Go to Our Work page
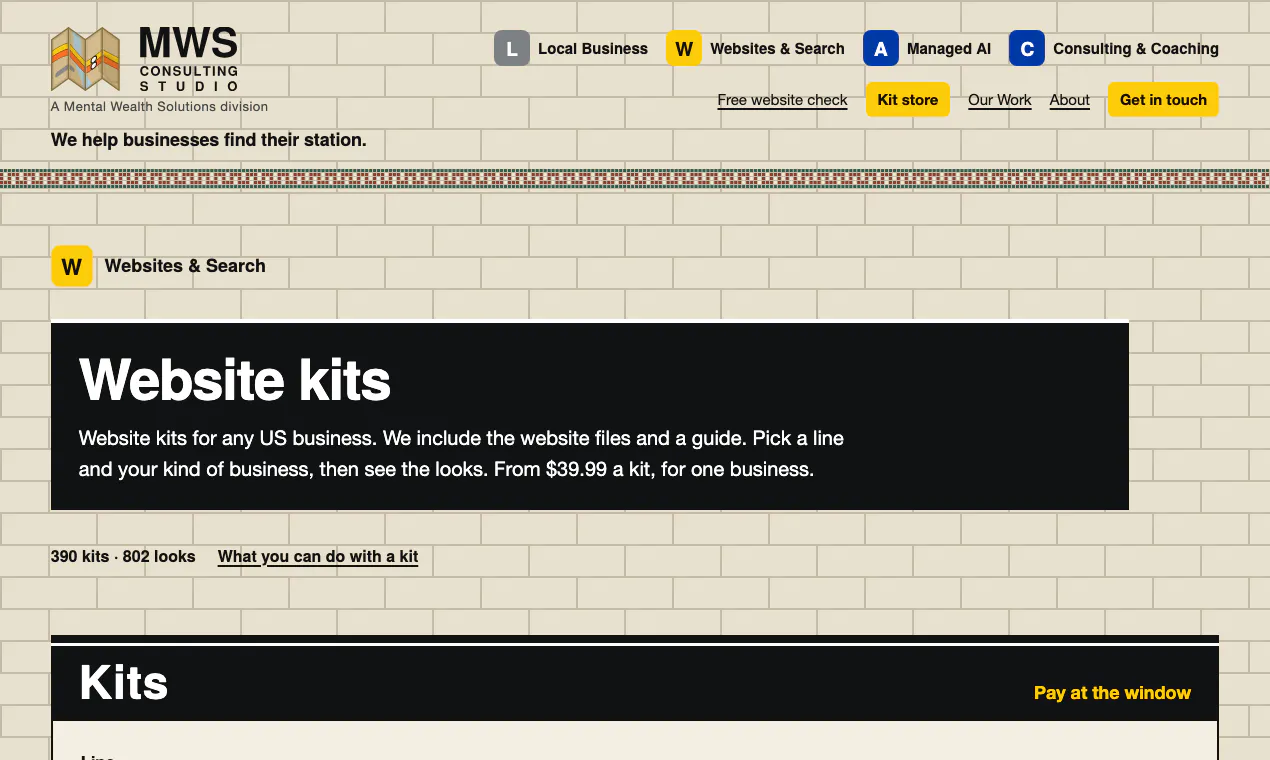1270x760 pixels. tap(1000, 100)
